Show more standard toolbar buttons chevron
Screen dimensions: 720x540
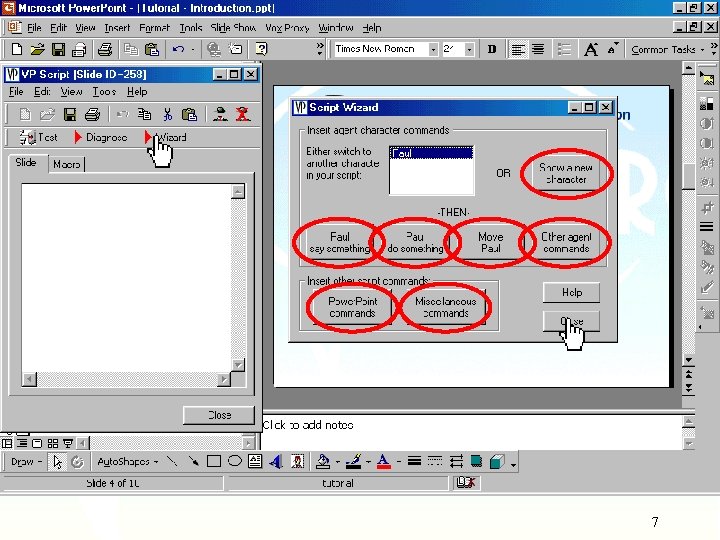[x=320, y=49]
